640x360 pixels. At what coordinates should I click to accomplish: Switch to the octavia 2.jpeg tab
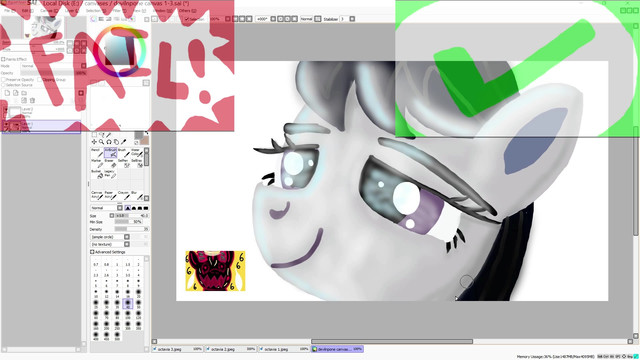(x=231, y=349)
